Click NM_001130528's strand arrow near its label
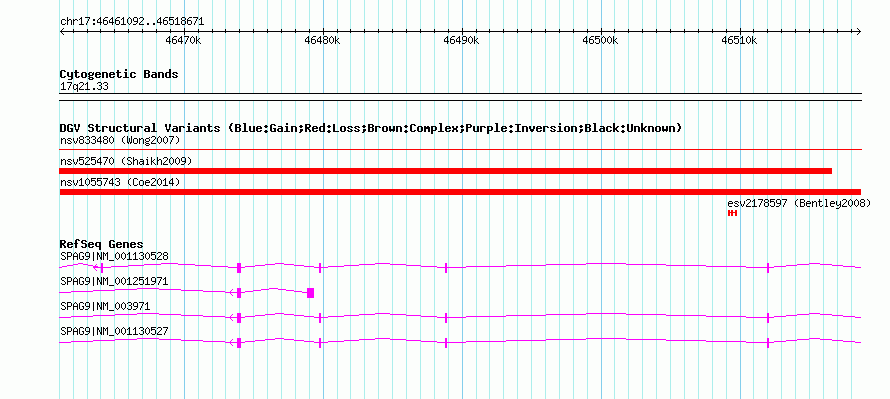This screenshot has height=399, width=890. coord(96,267)
